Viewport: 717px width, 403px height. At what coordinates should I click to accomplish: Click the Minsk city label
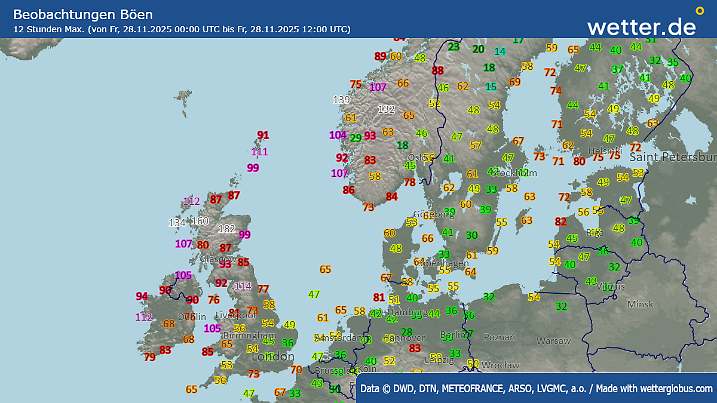coord(638,302)
